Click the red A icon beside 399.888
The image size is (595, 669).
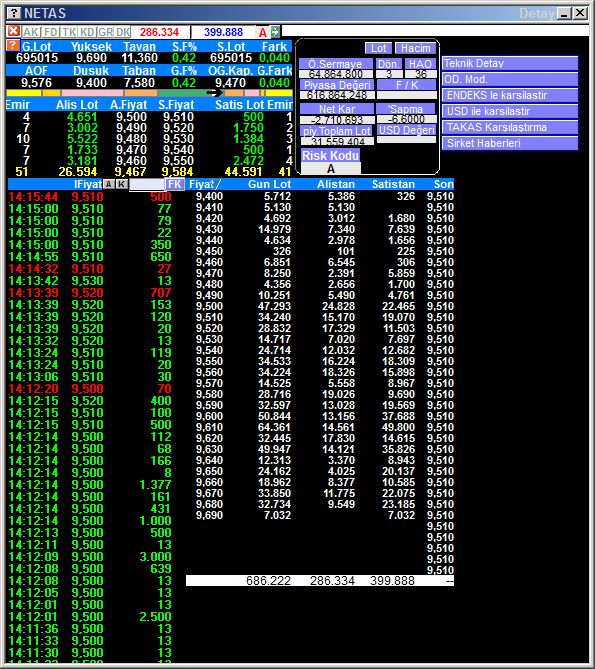[x=263, y=32]
